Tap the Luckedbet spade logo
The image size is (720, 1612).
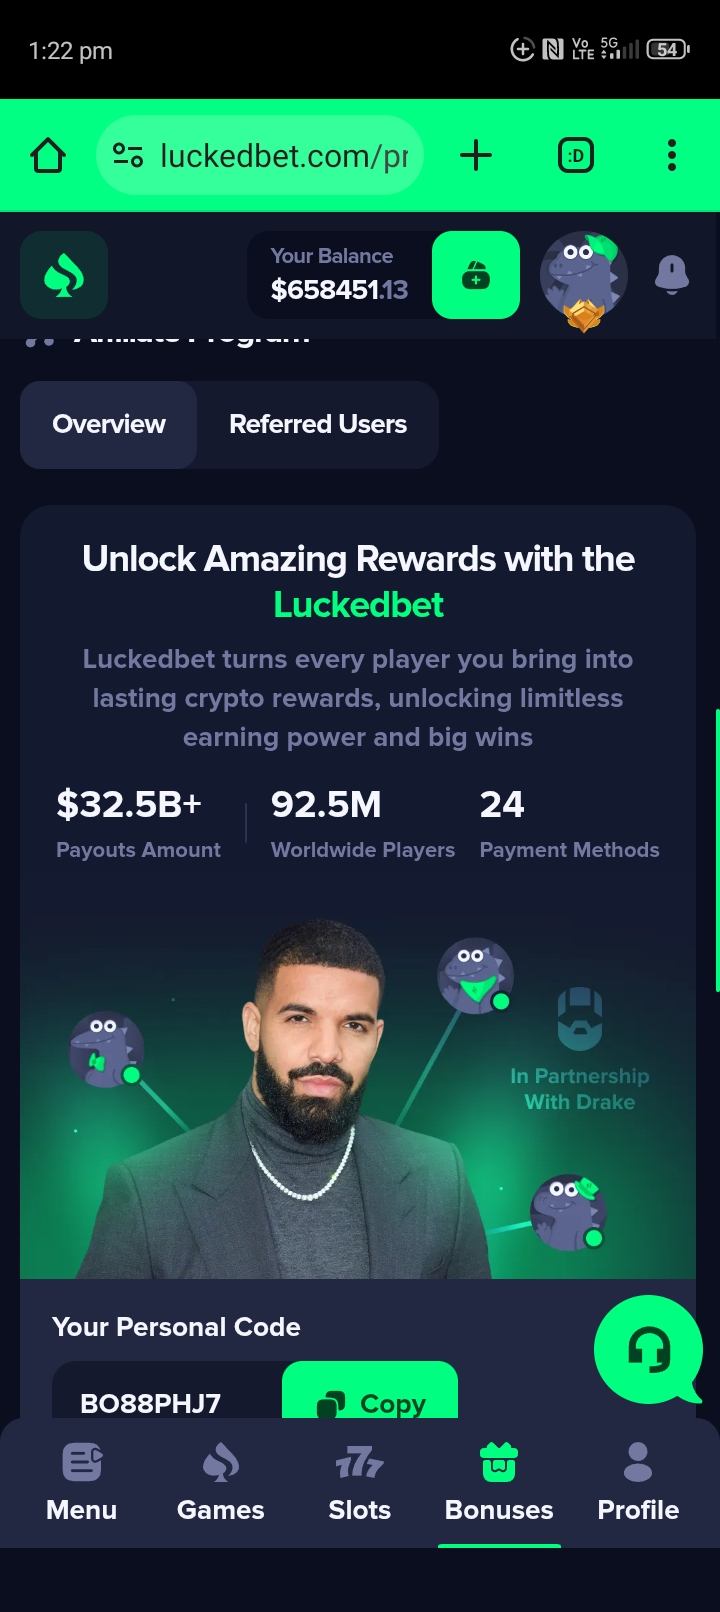tap(64, 275)
